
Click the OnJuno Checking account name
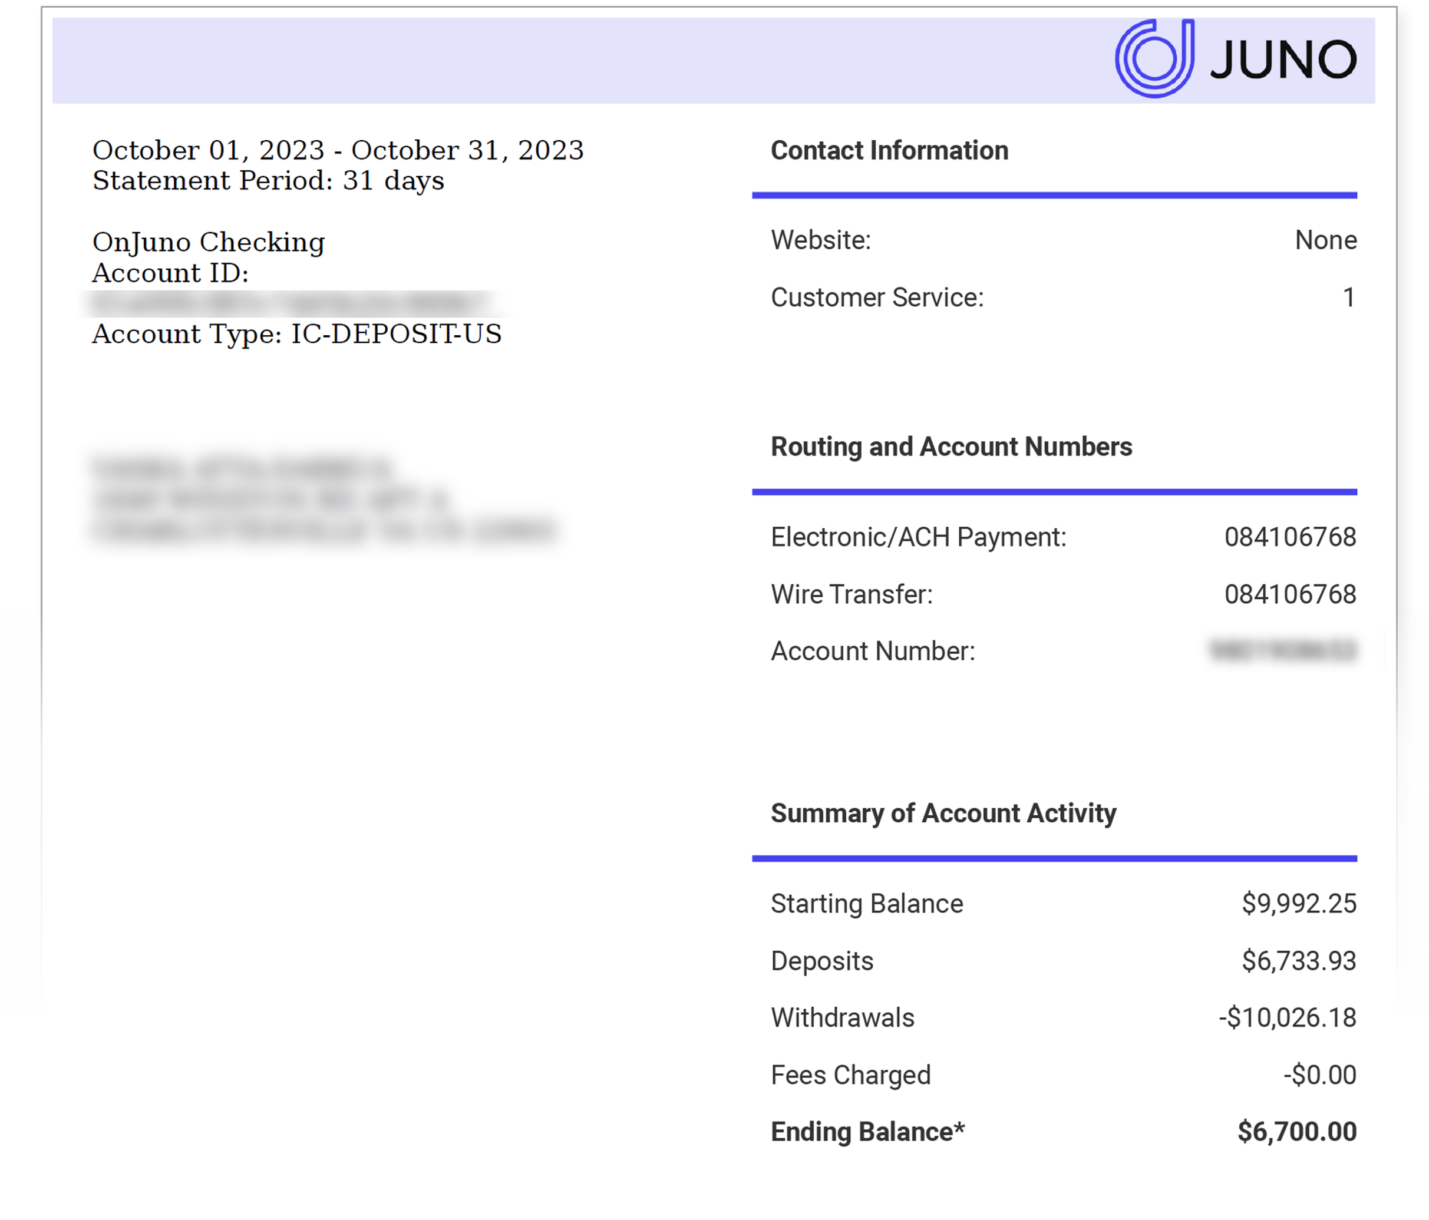[x=208, y=242]
